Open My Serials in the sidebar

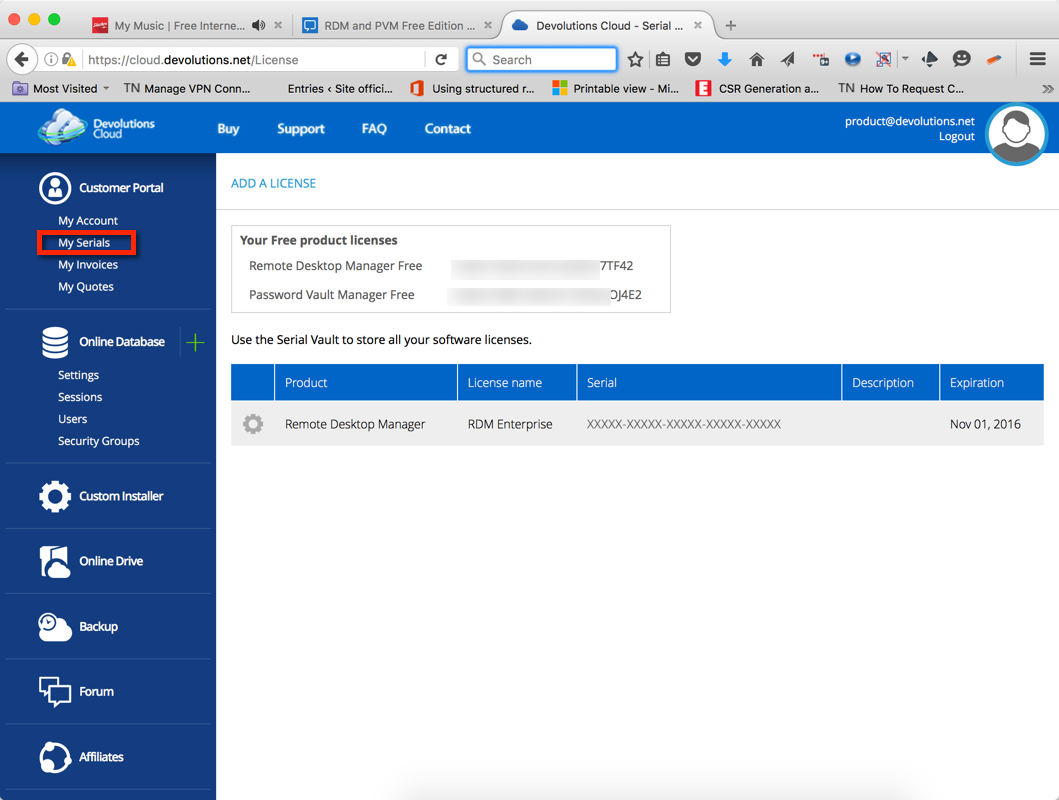84,242
